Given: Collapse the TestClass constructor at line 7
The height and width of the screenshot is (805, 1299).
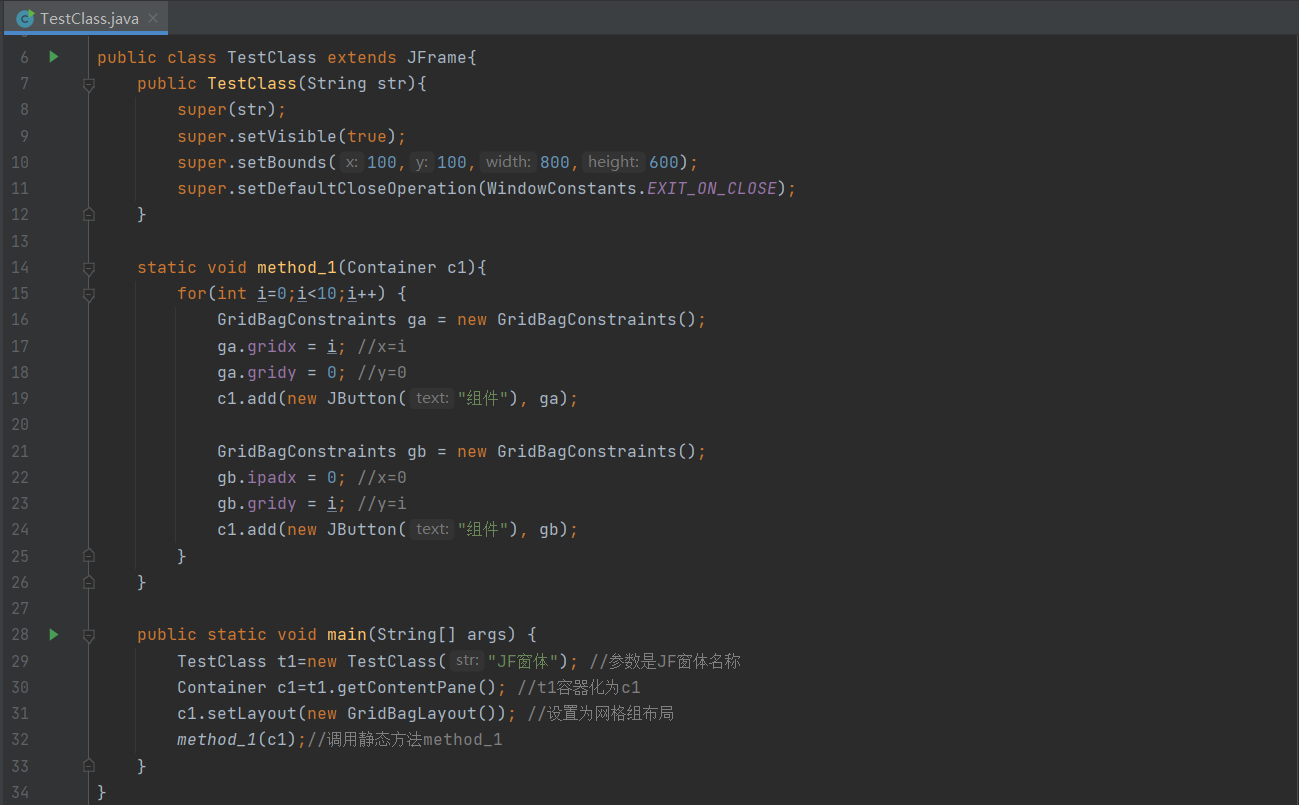Looking at the screenshot, I should point(89,85).
